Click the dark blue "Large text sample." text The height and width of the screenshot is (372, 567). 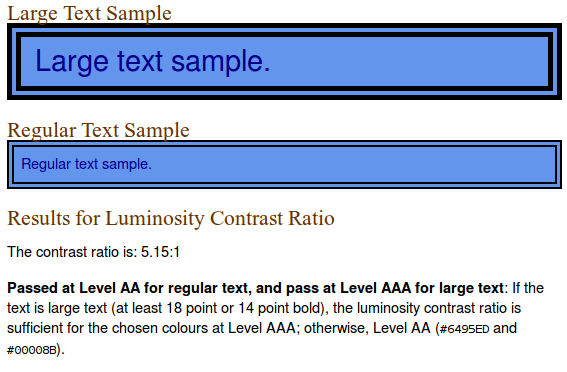tap(153, 61)
